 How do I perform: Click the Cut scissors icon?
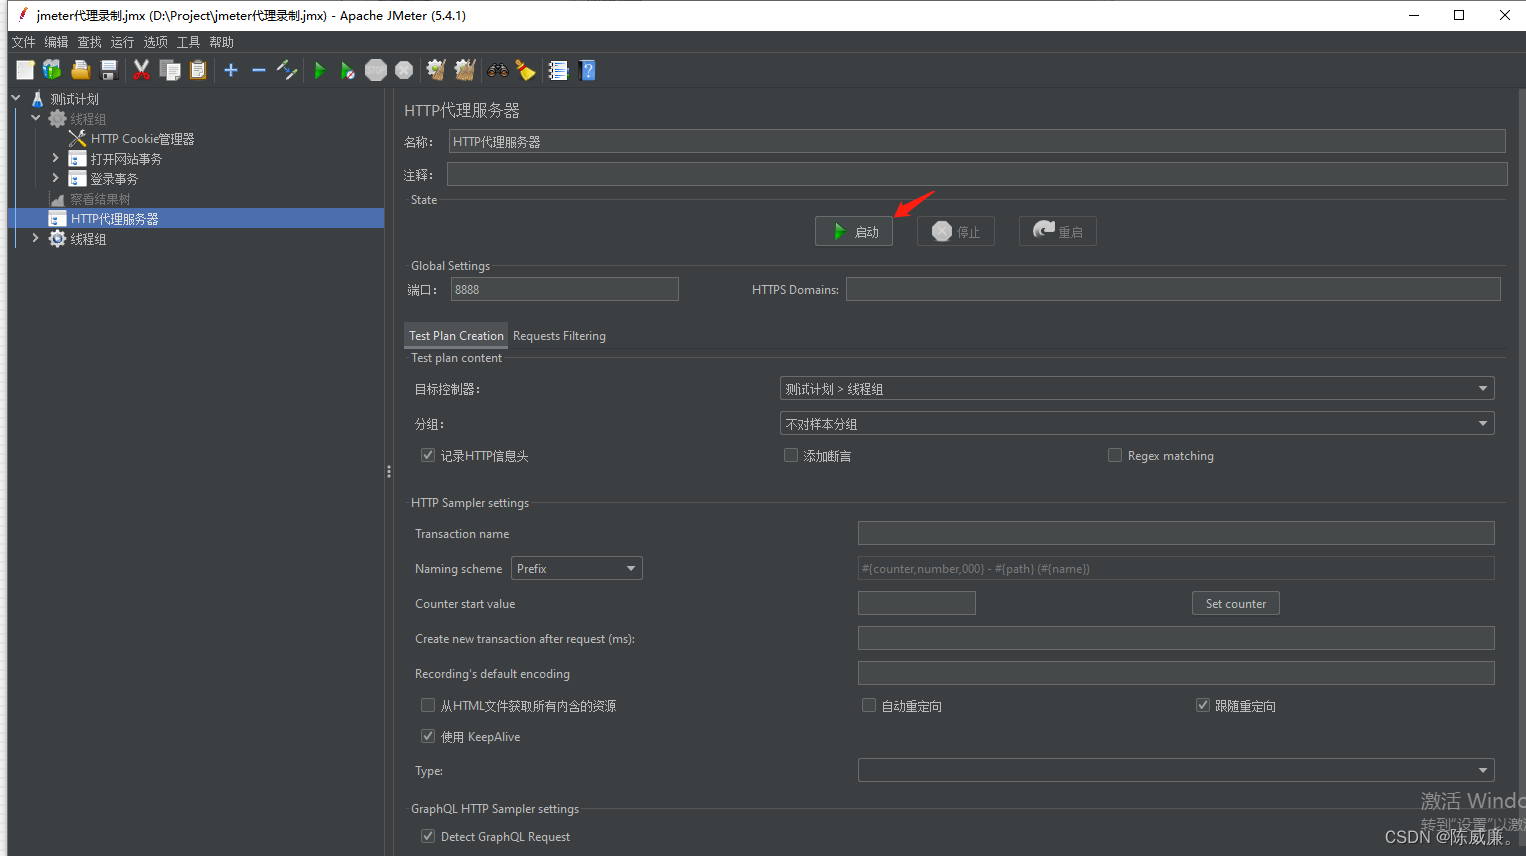tap(141, 70)
